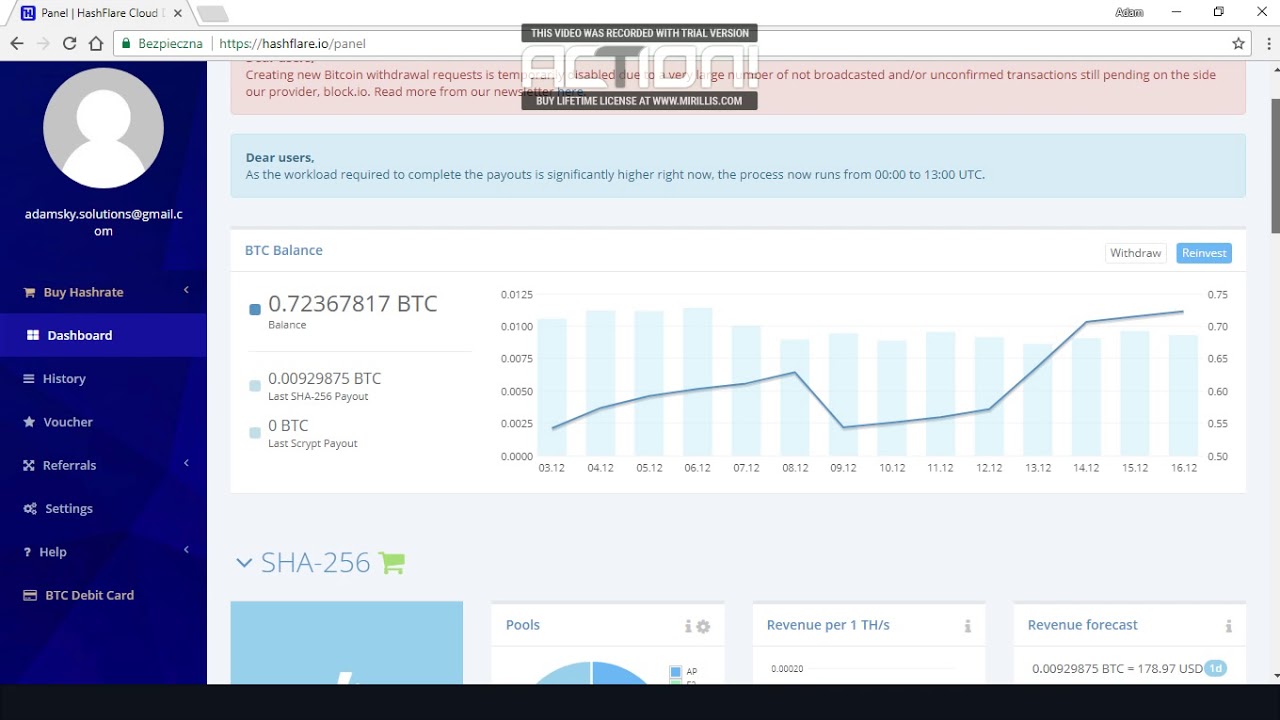Expand the Referrals submenu arrow

coord(186,463)
